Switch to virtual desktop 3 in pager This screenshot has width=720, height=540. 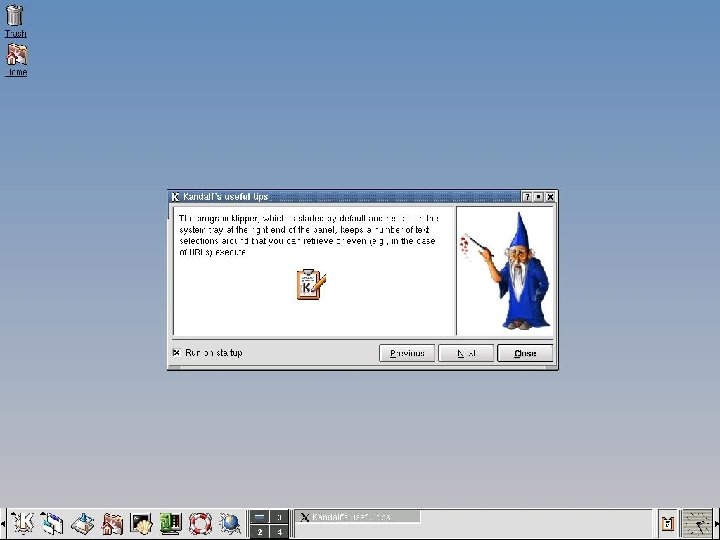pyautogui.click(x=279, y=517)
